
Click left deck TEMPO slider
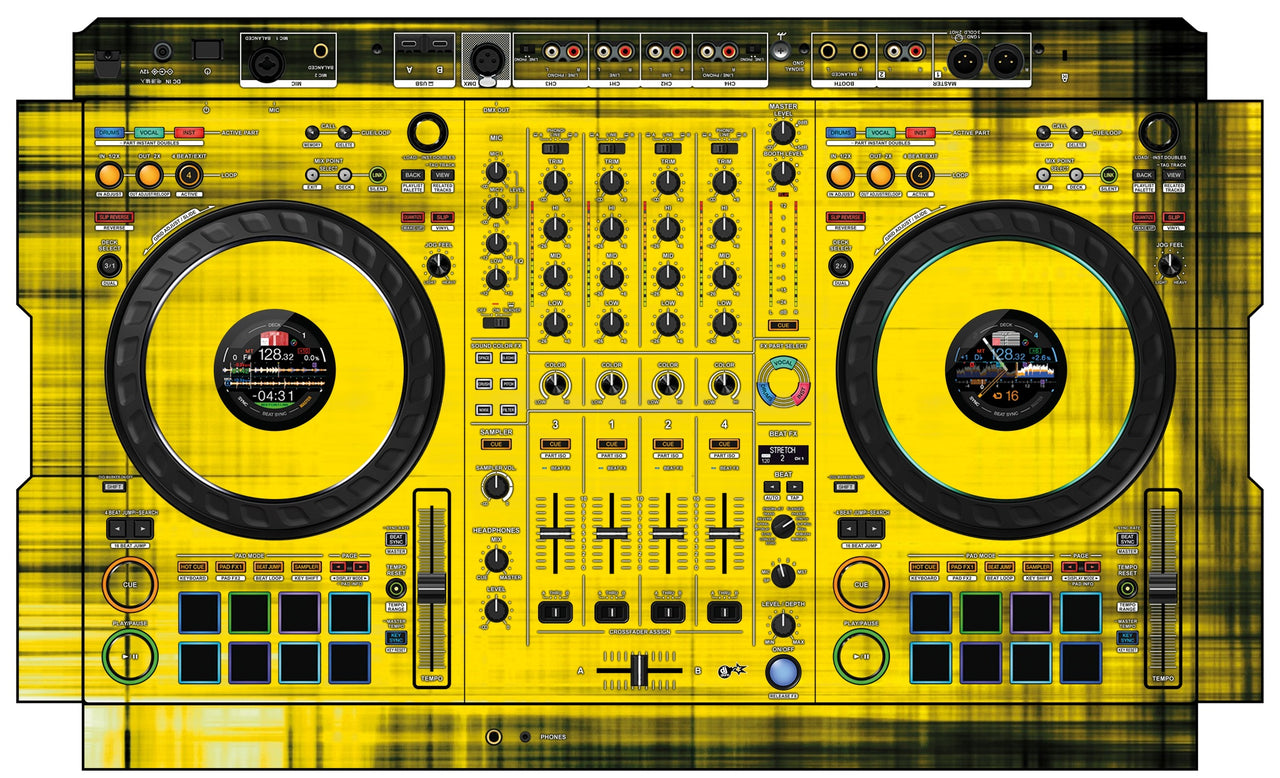432,587
